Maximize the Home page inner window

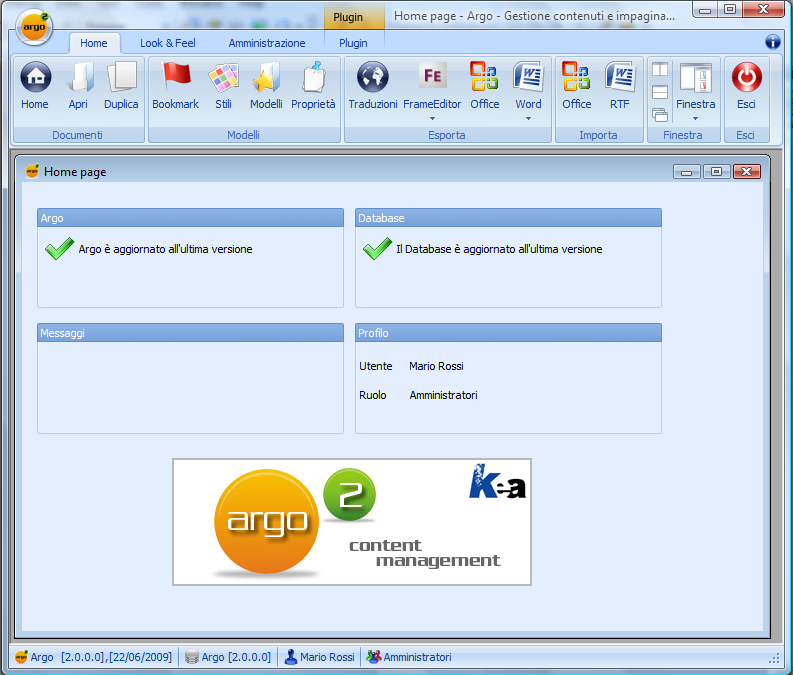(x=716, y=172)
